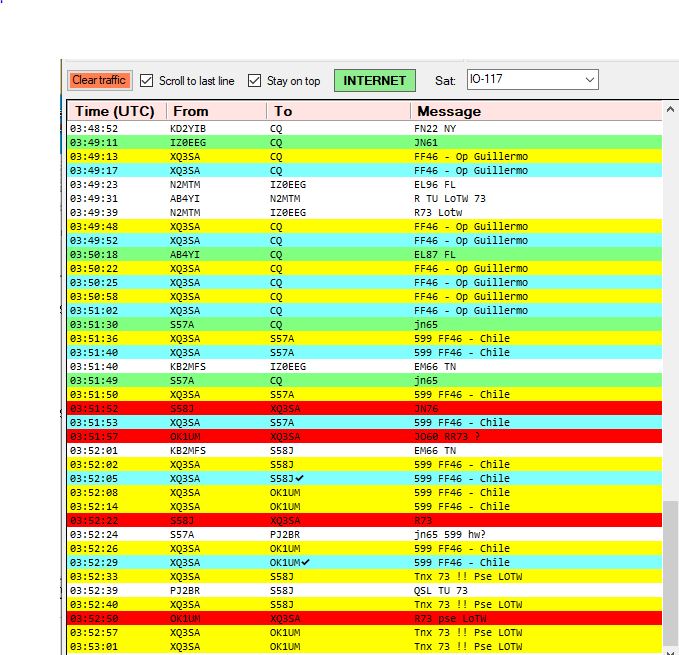Viewport: 679px width, 655px height.
Task: Uncheck the Stay on top checkbox
Action: 254,81
